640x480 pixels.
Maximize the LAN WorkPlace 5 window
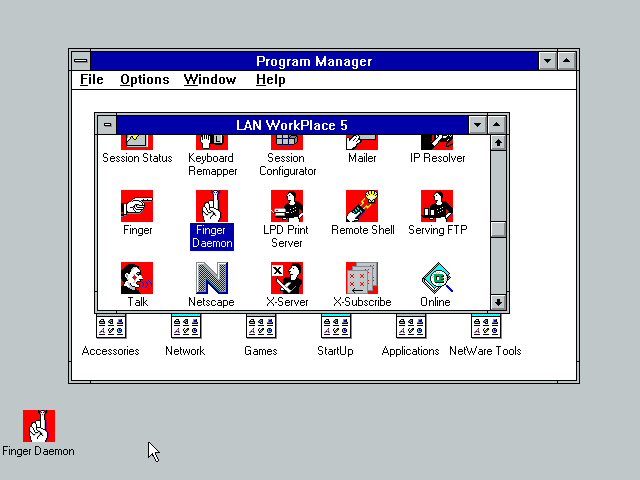coord(496,124)
